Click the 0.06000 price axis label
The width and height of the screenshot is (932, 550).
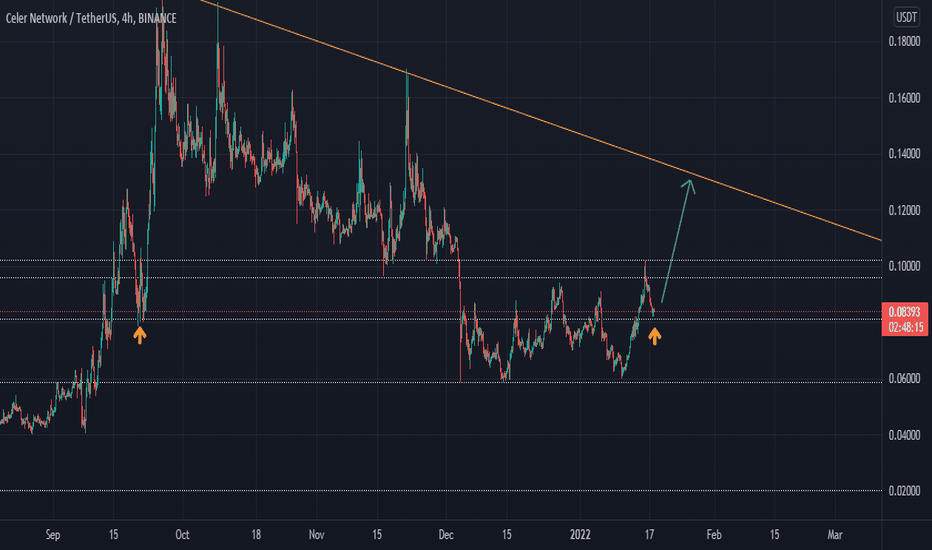click(x=904, y=379)
